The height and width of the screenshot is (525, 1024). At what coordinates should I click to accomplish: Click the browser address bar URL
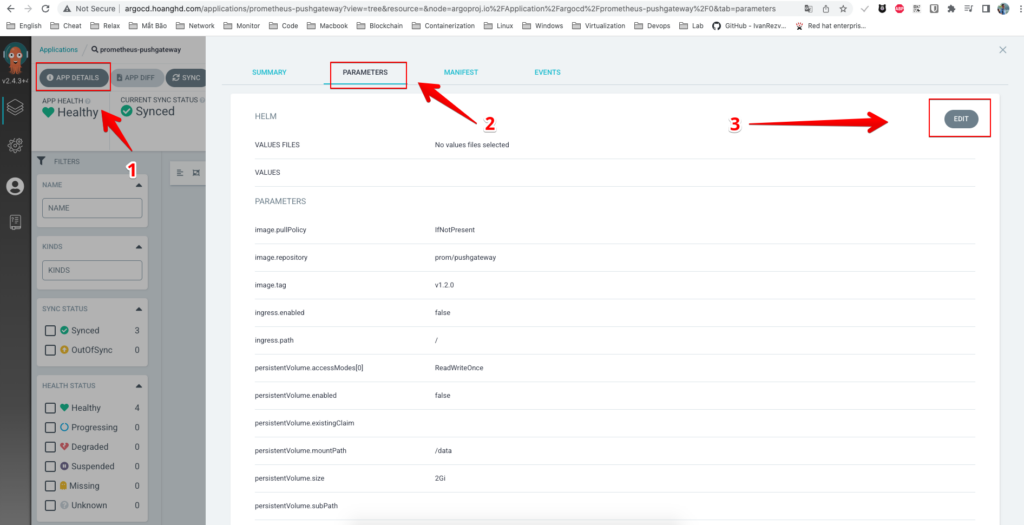(450, 9)
